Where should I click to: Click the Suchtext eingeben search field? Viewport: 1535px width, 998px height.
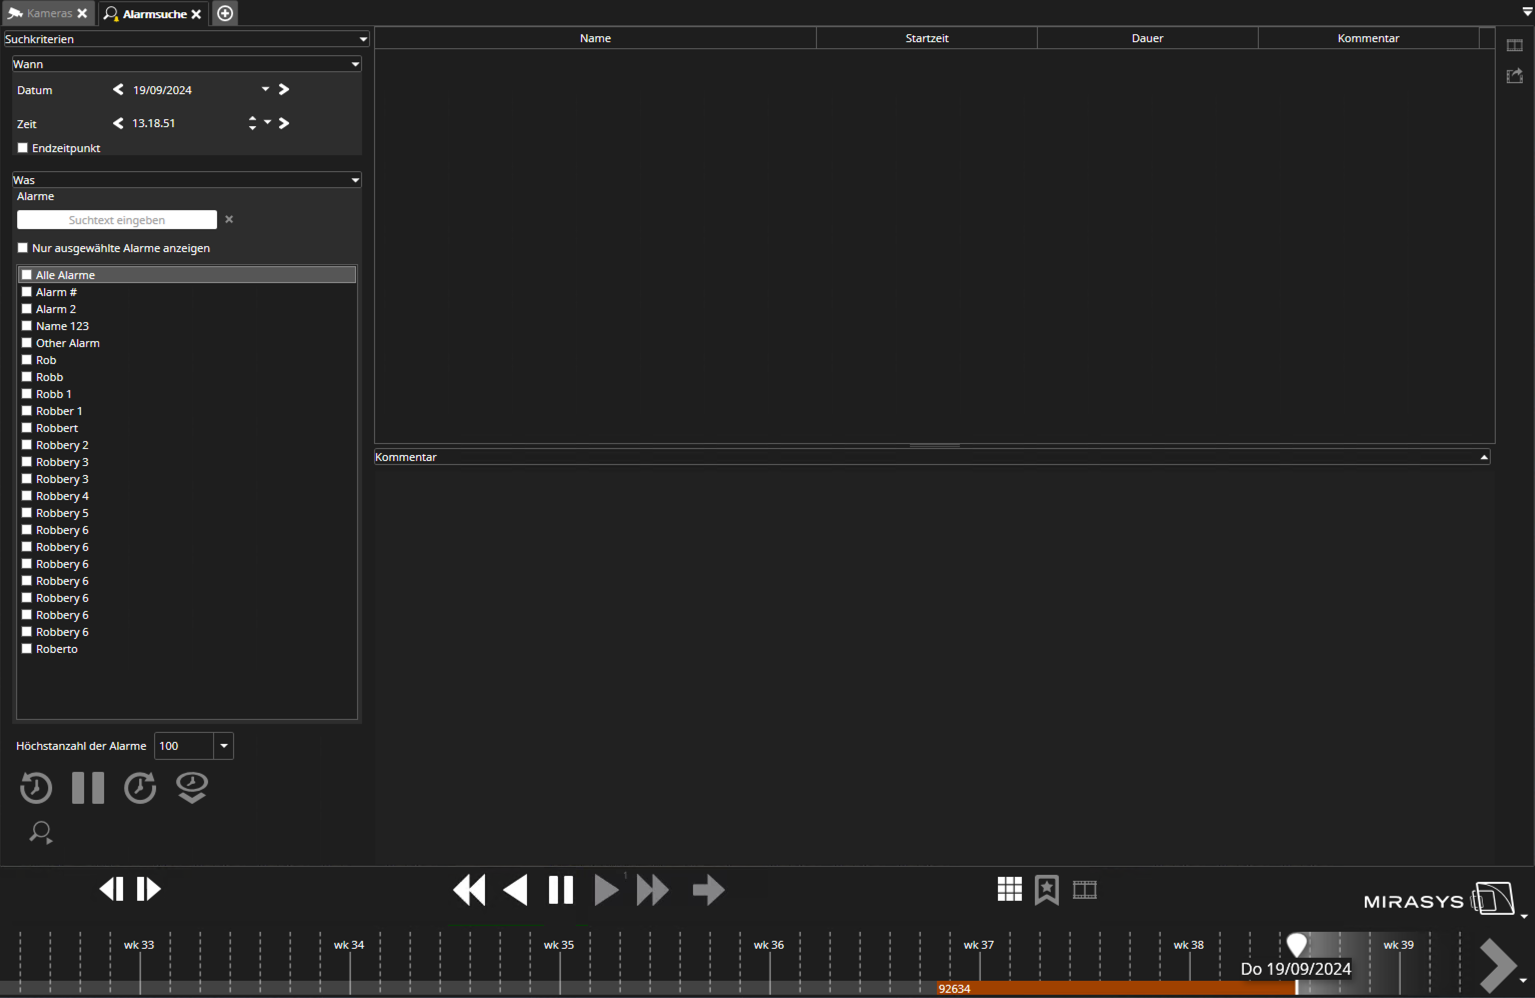[117, 220]
